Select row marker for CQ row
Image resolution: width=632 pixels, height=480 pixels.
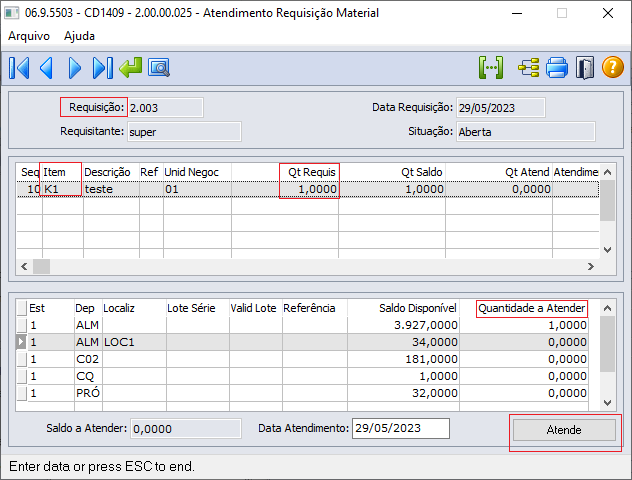coord(22,376)
